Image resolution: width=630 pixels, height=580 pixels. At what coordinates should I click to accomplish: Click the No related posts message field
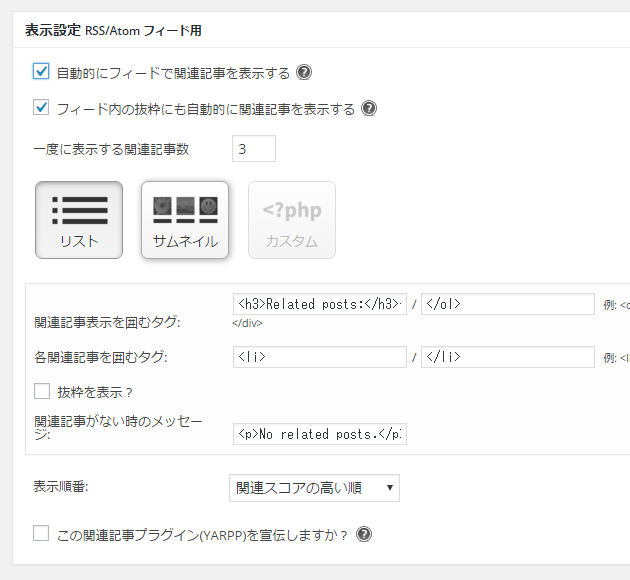pos(319,434)
